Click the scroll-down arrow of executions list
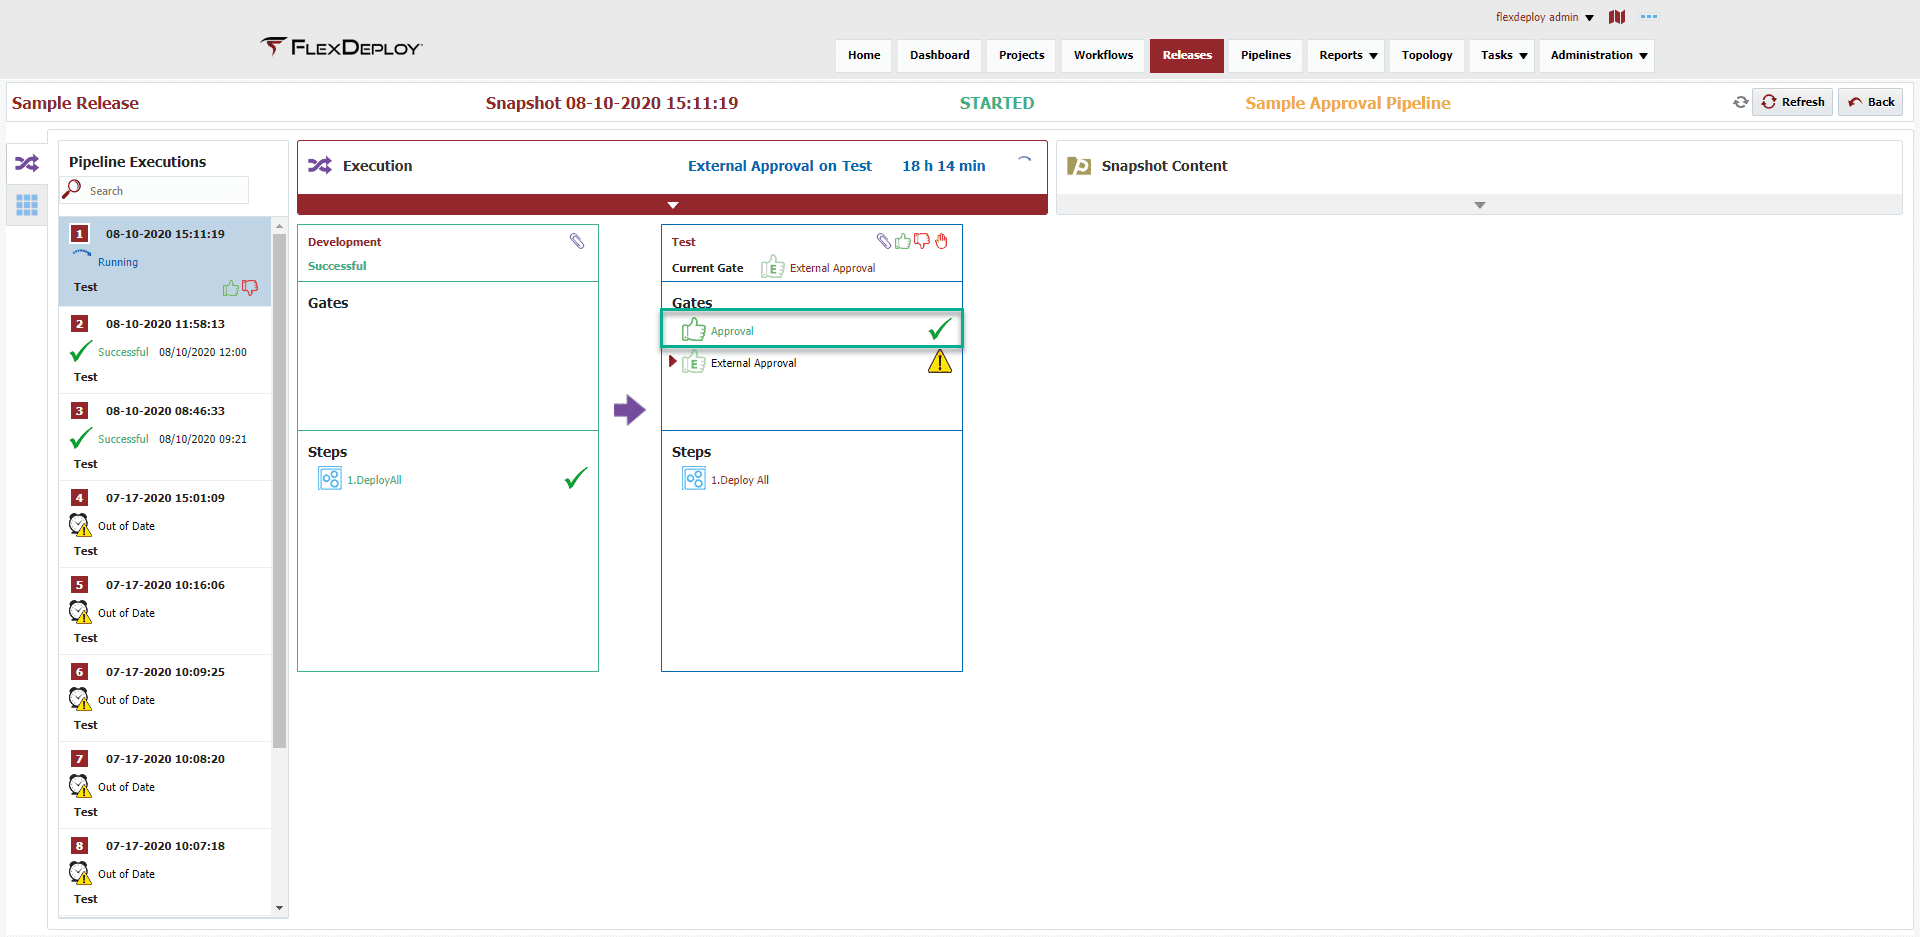 (279, 908)
